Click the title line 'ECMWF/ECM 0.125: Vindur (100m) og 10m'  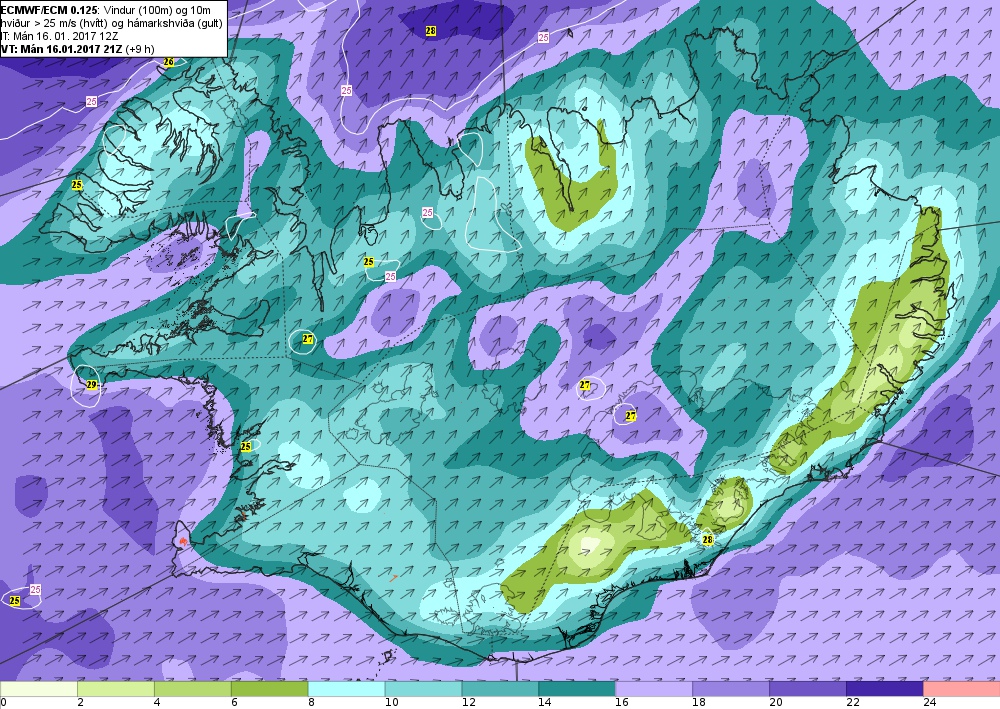point(106,10)
